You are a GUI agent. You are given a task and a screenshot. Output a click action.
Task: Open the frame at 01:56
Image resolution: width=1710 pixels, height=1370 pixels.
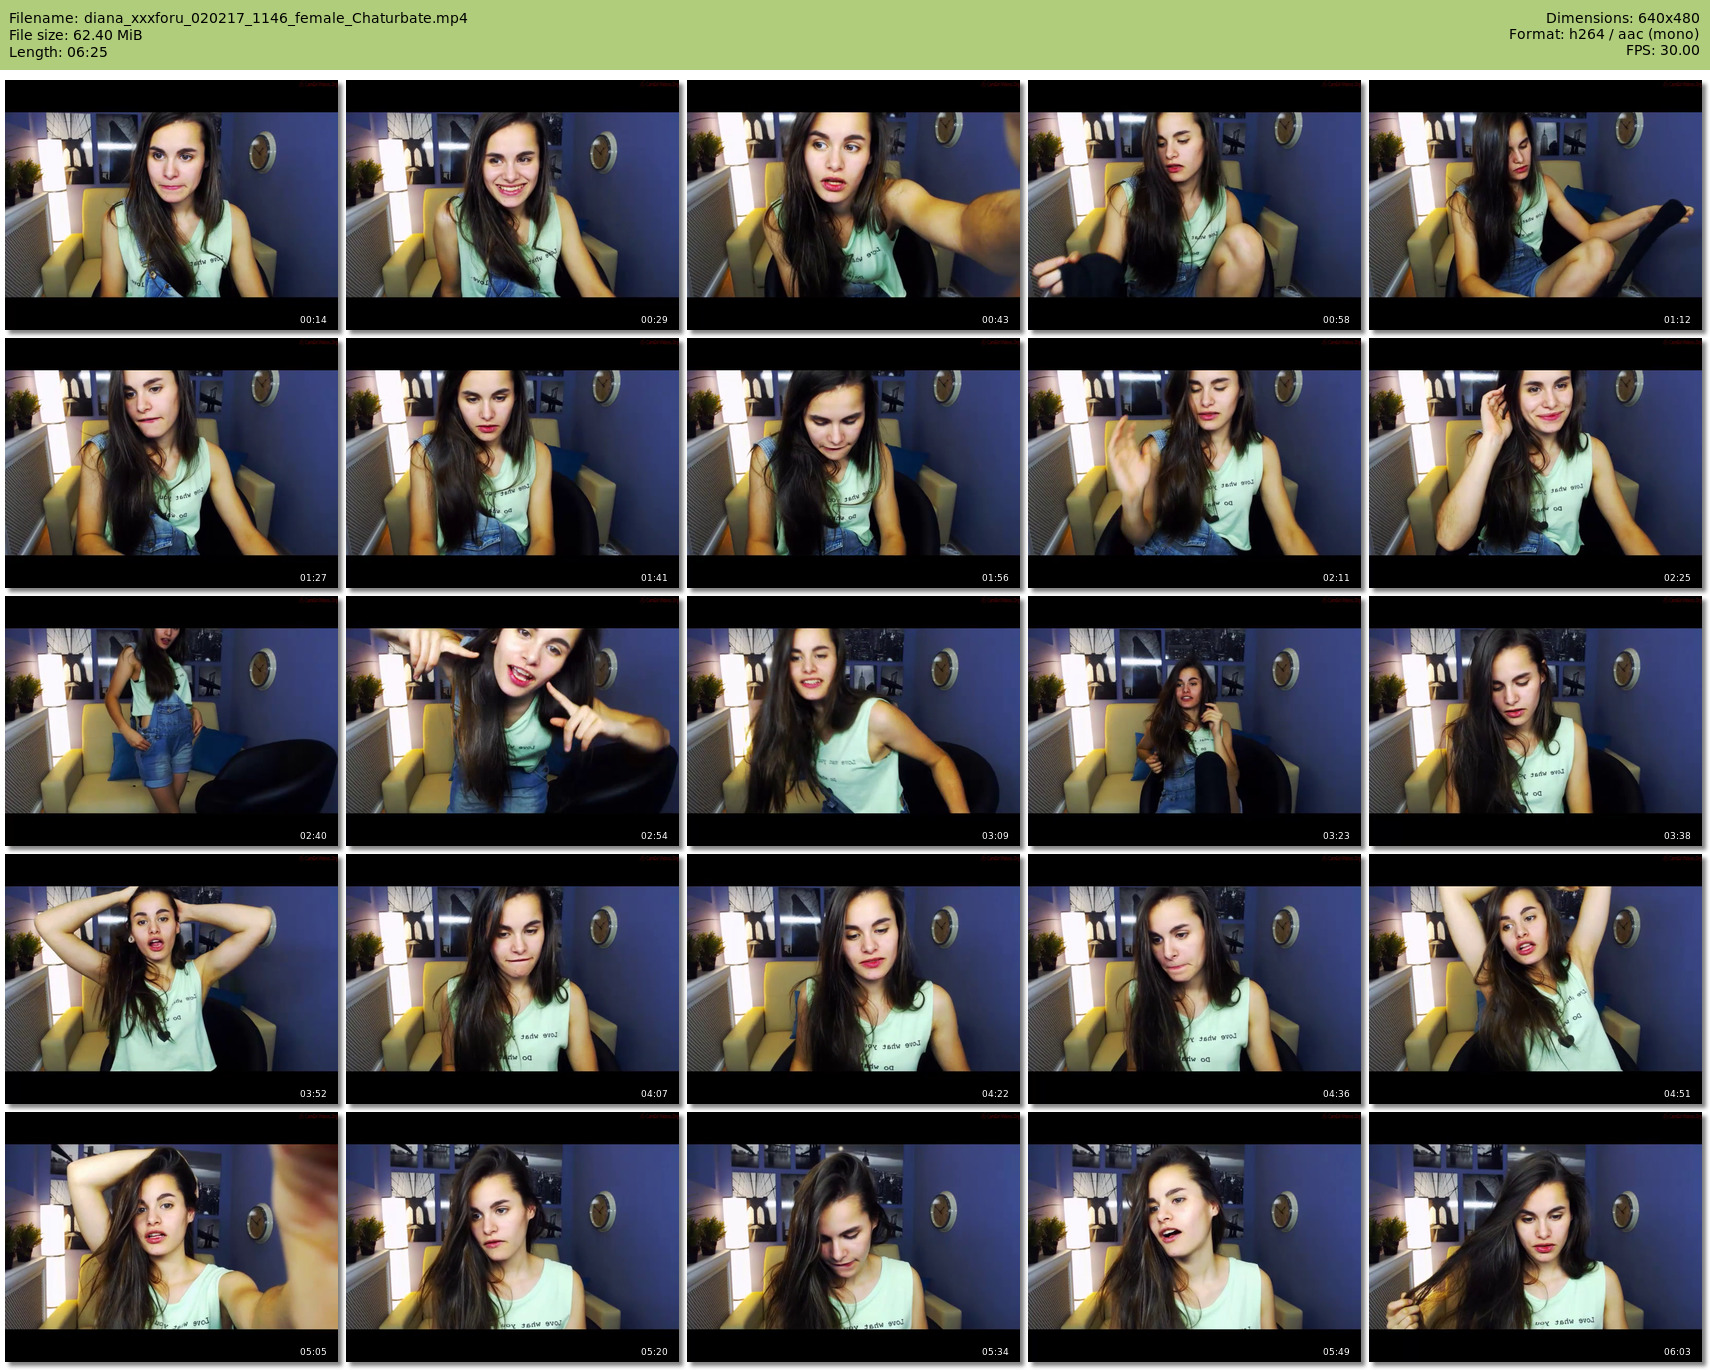coord(854,463)
